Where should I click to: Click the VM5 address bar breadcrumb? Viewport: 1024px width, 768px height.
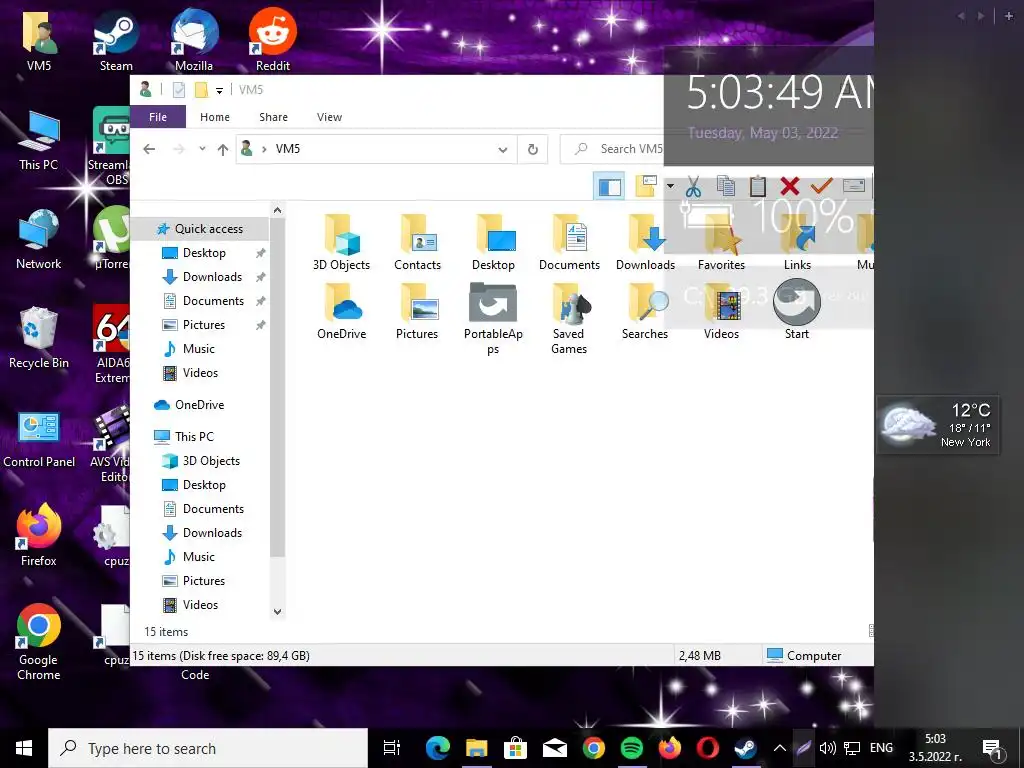(x=287, y=149)
